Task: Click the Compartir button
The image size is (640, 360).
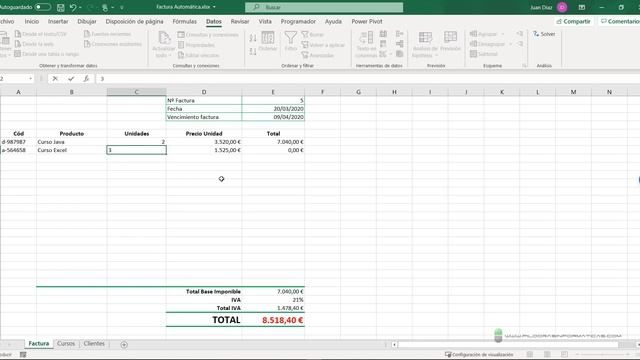Action: 573,21
